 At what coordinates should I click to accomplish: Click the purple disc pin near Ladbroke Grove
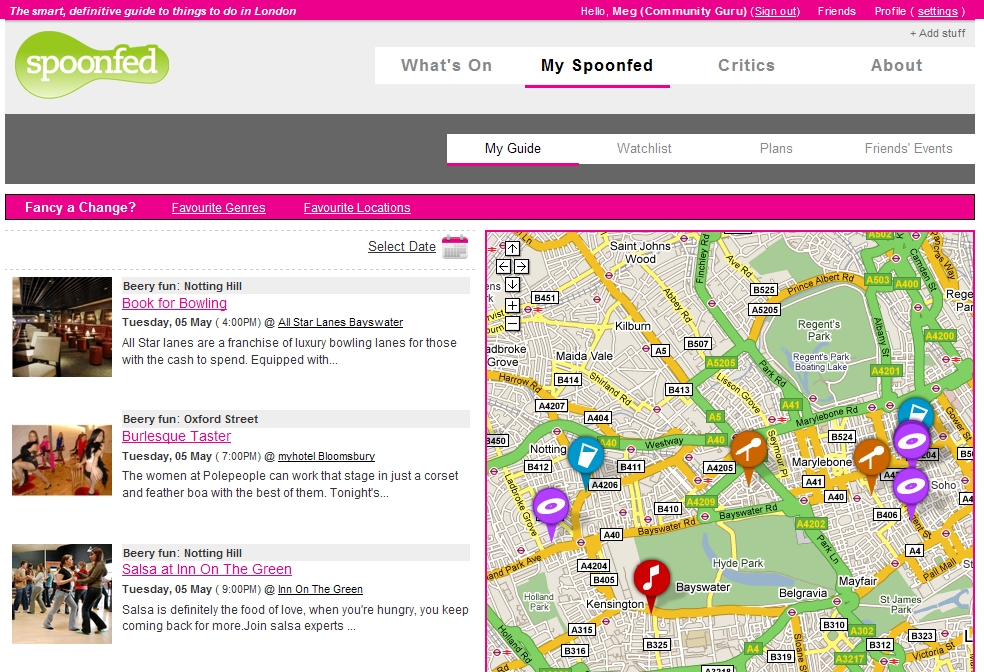point(550,510)
